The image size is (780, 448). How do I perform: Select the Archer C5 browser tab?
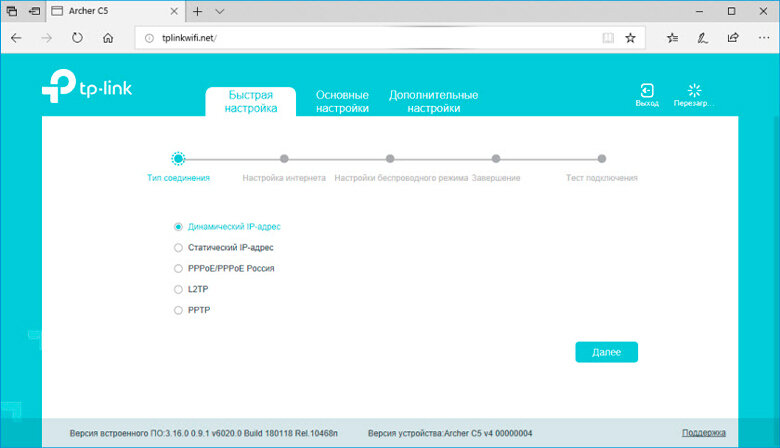tap(115, 11)
